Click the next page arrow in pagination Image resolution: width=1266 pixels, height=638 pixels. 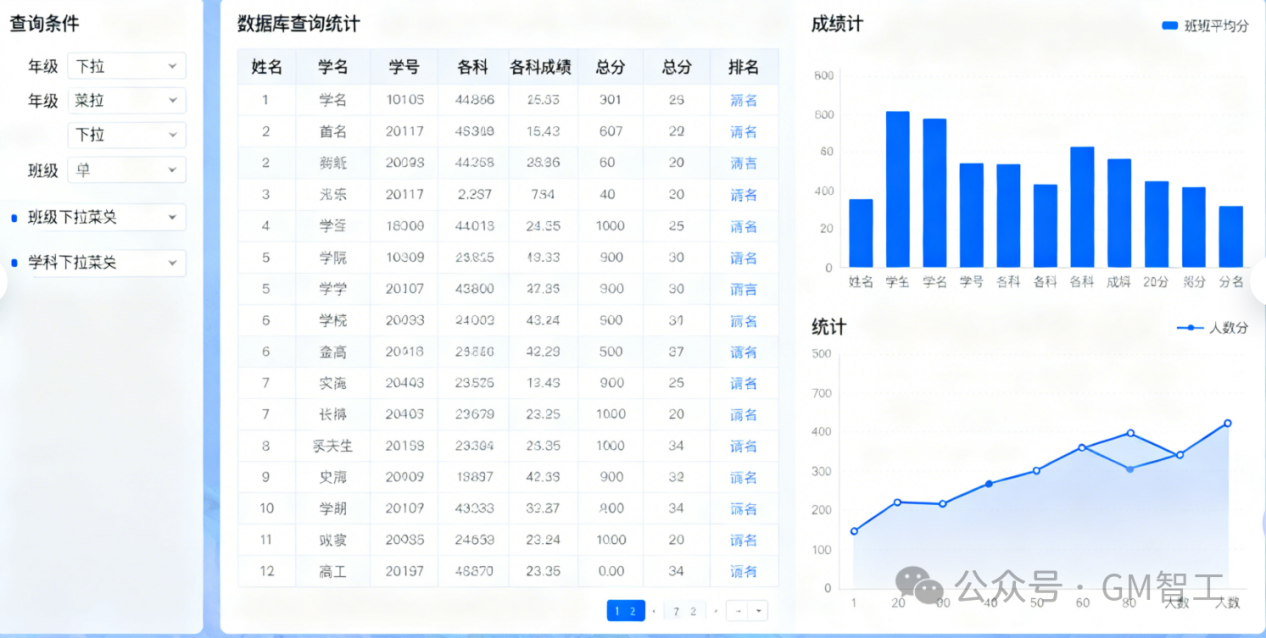(x=715, y=611)
